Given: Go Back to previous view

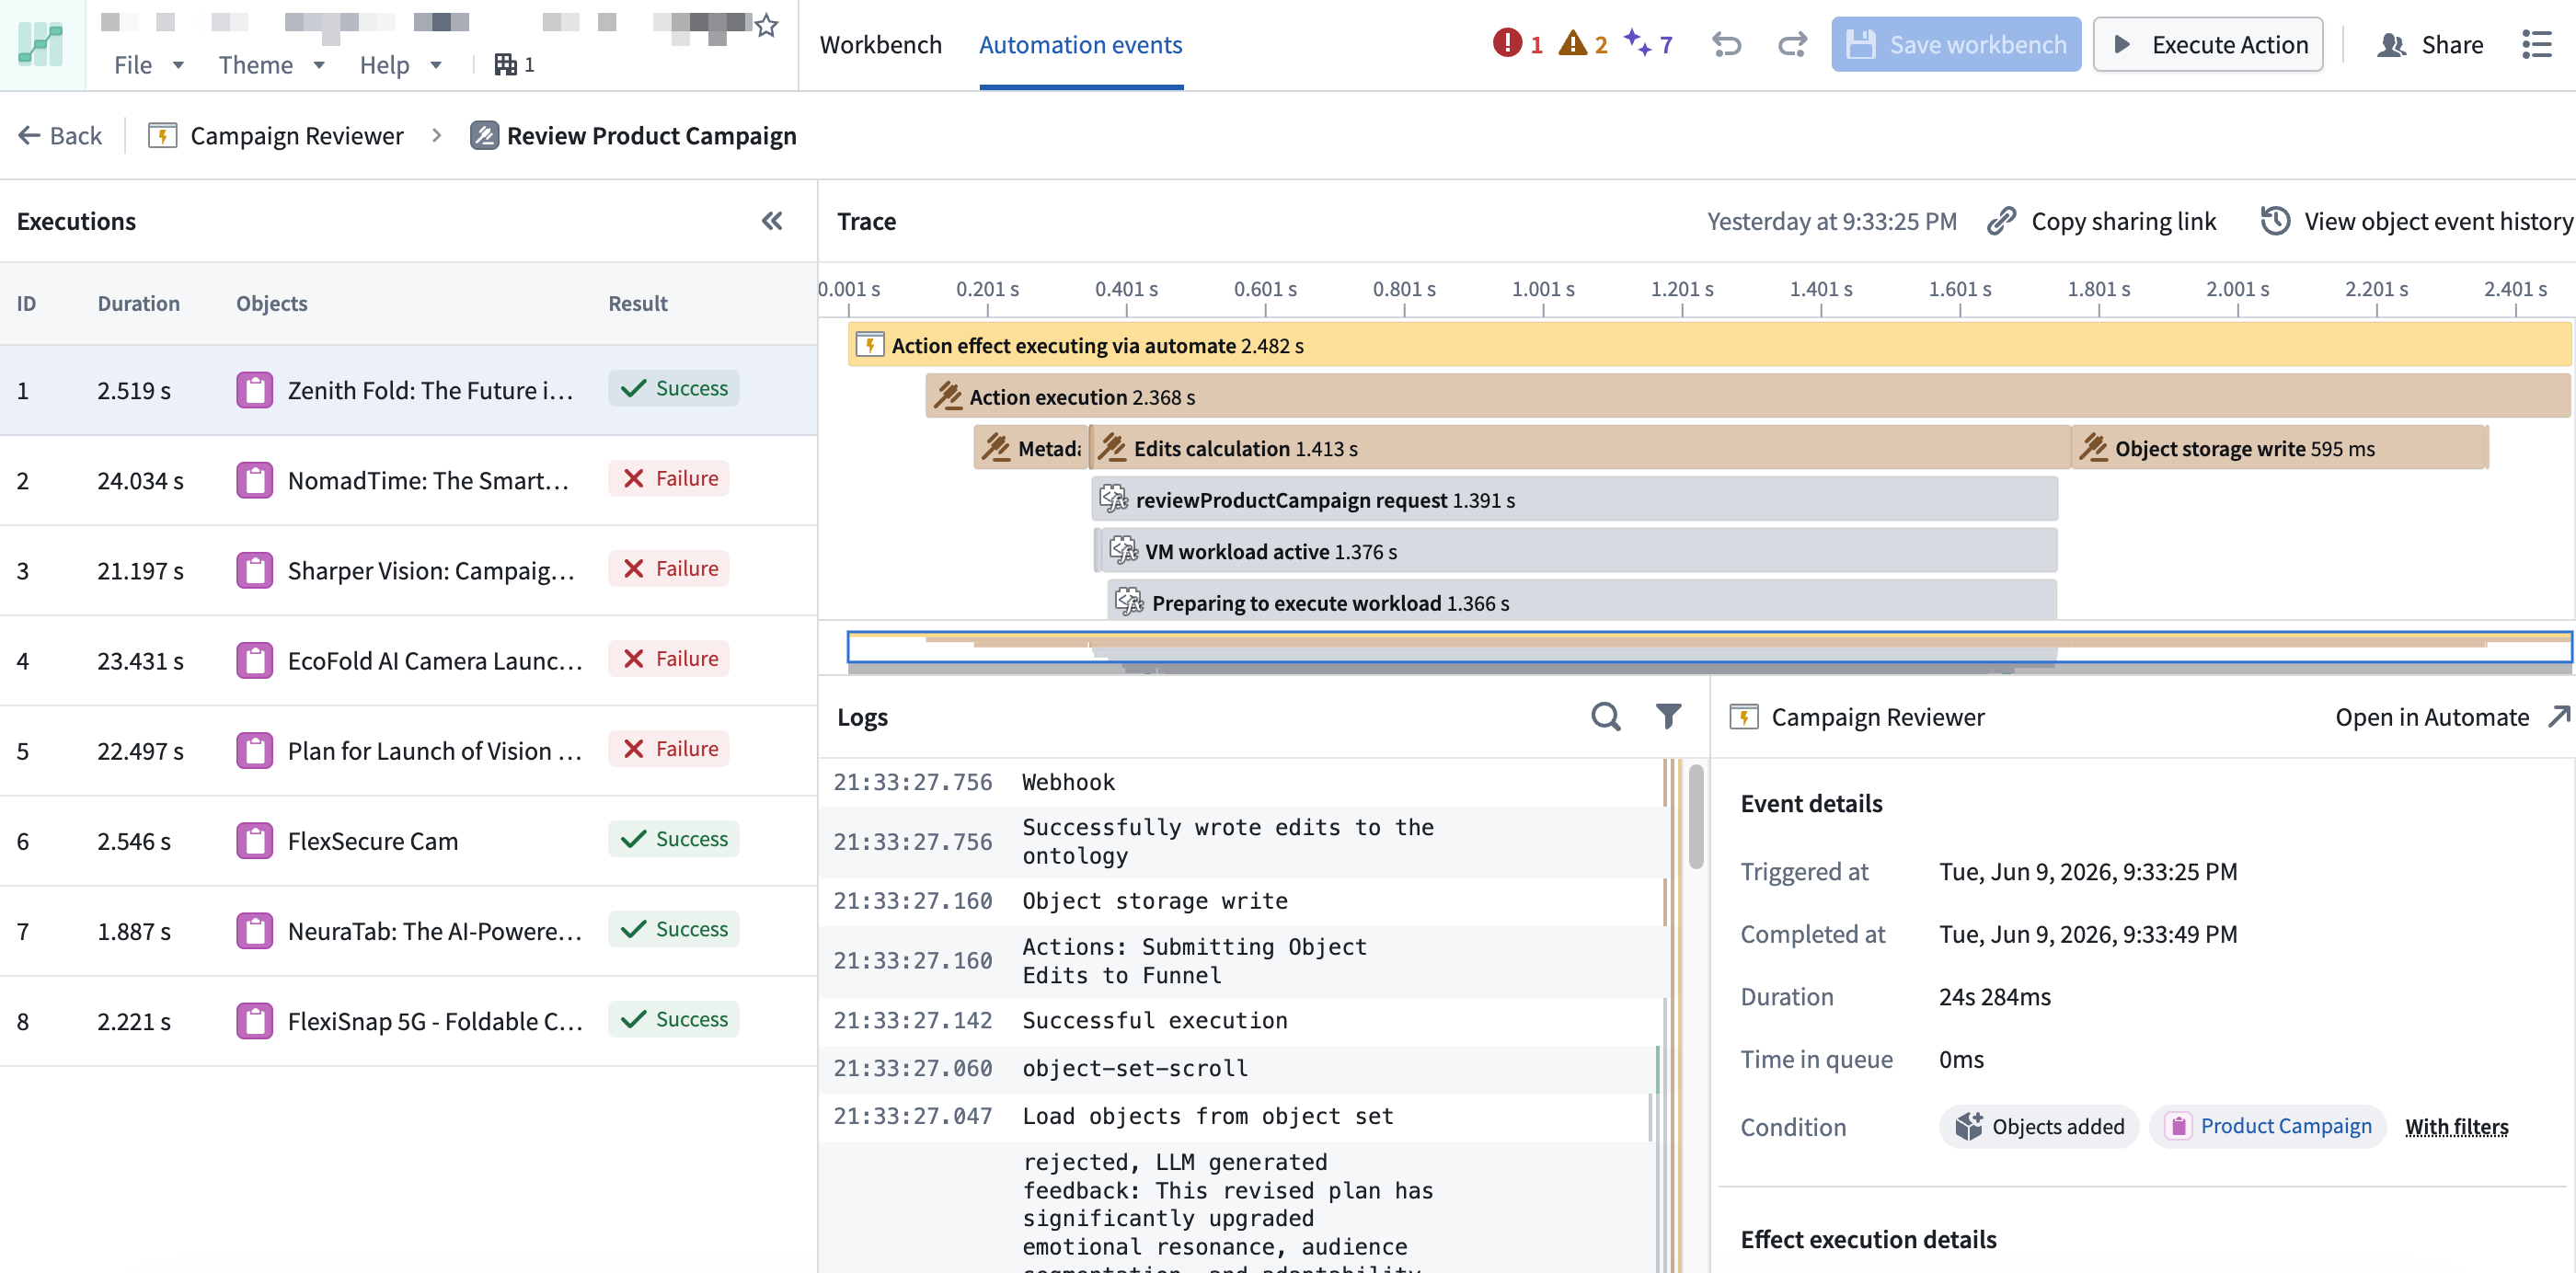Looking at the screenshot, I should pos(60,135).
